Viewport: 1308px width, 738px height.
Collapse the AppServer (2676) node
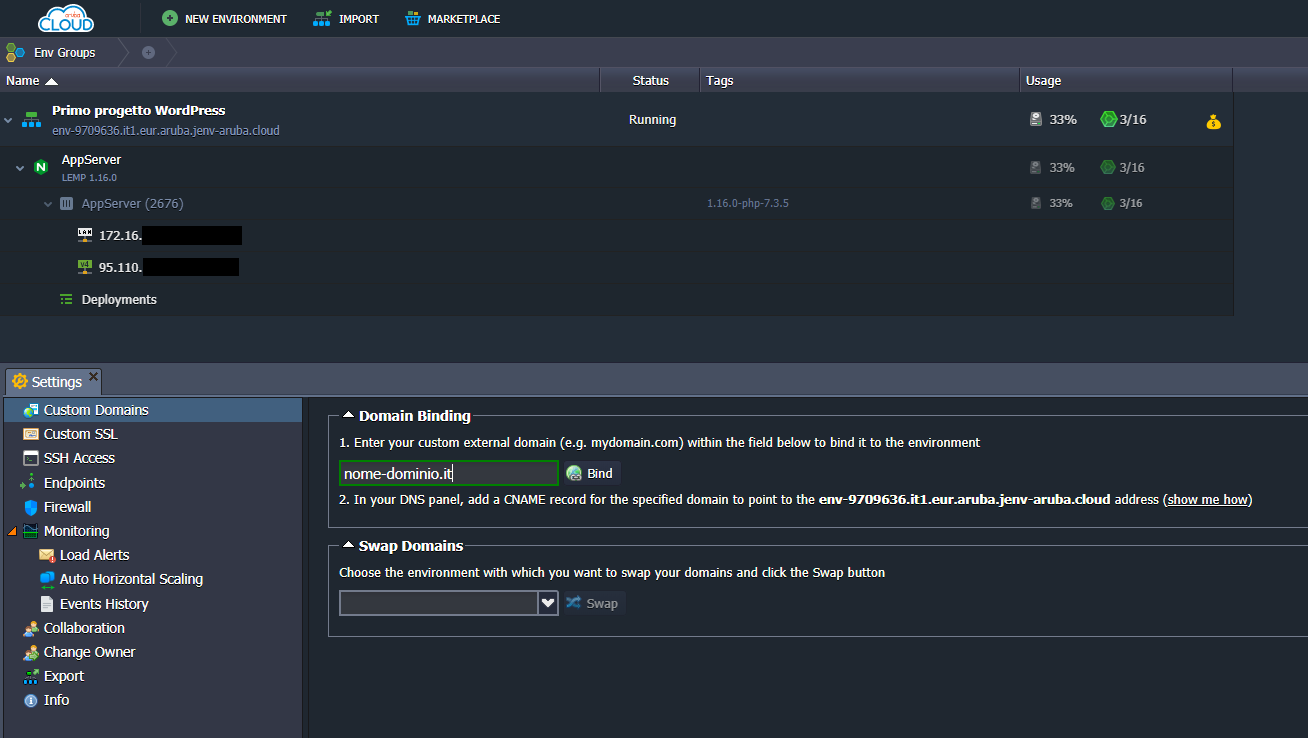click(x=48, y=204)
